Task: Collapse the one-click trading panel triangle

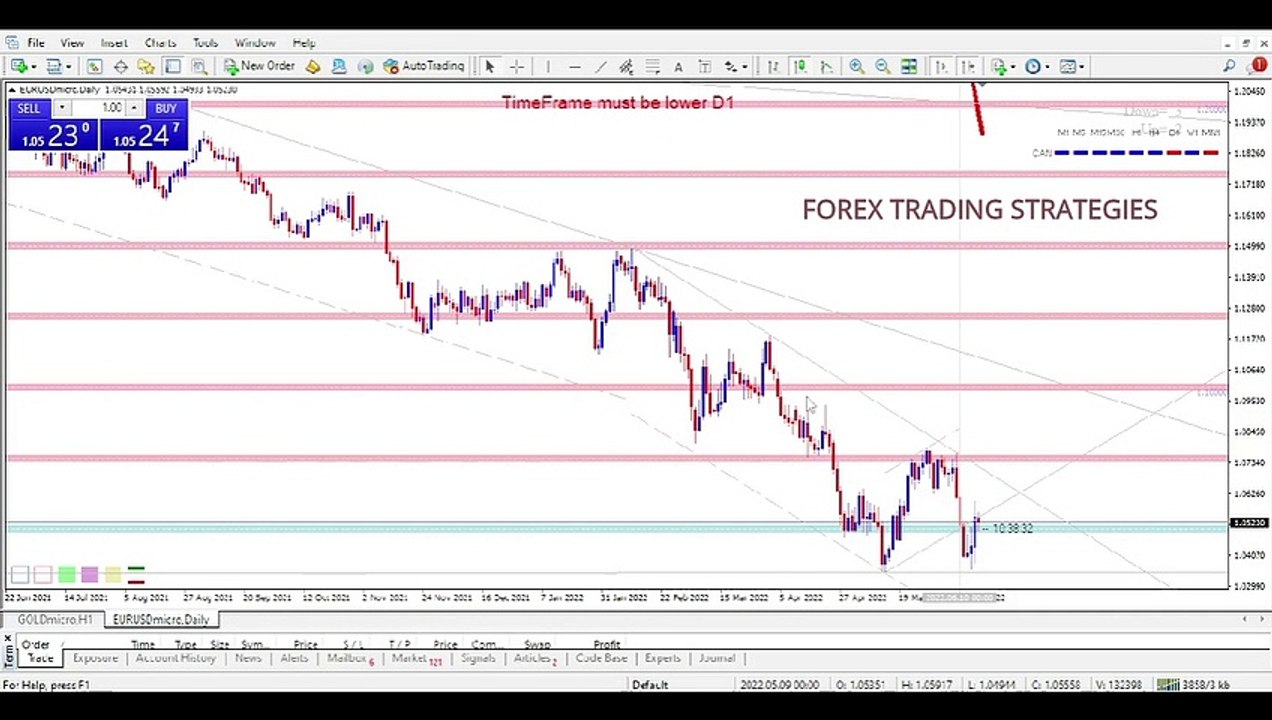Action: tap(12, 90)
